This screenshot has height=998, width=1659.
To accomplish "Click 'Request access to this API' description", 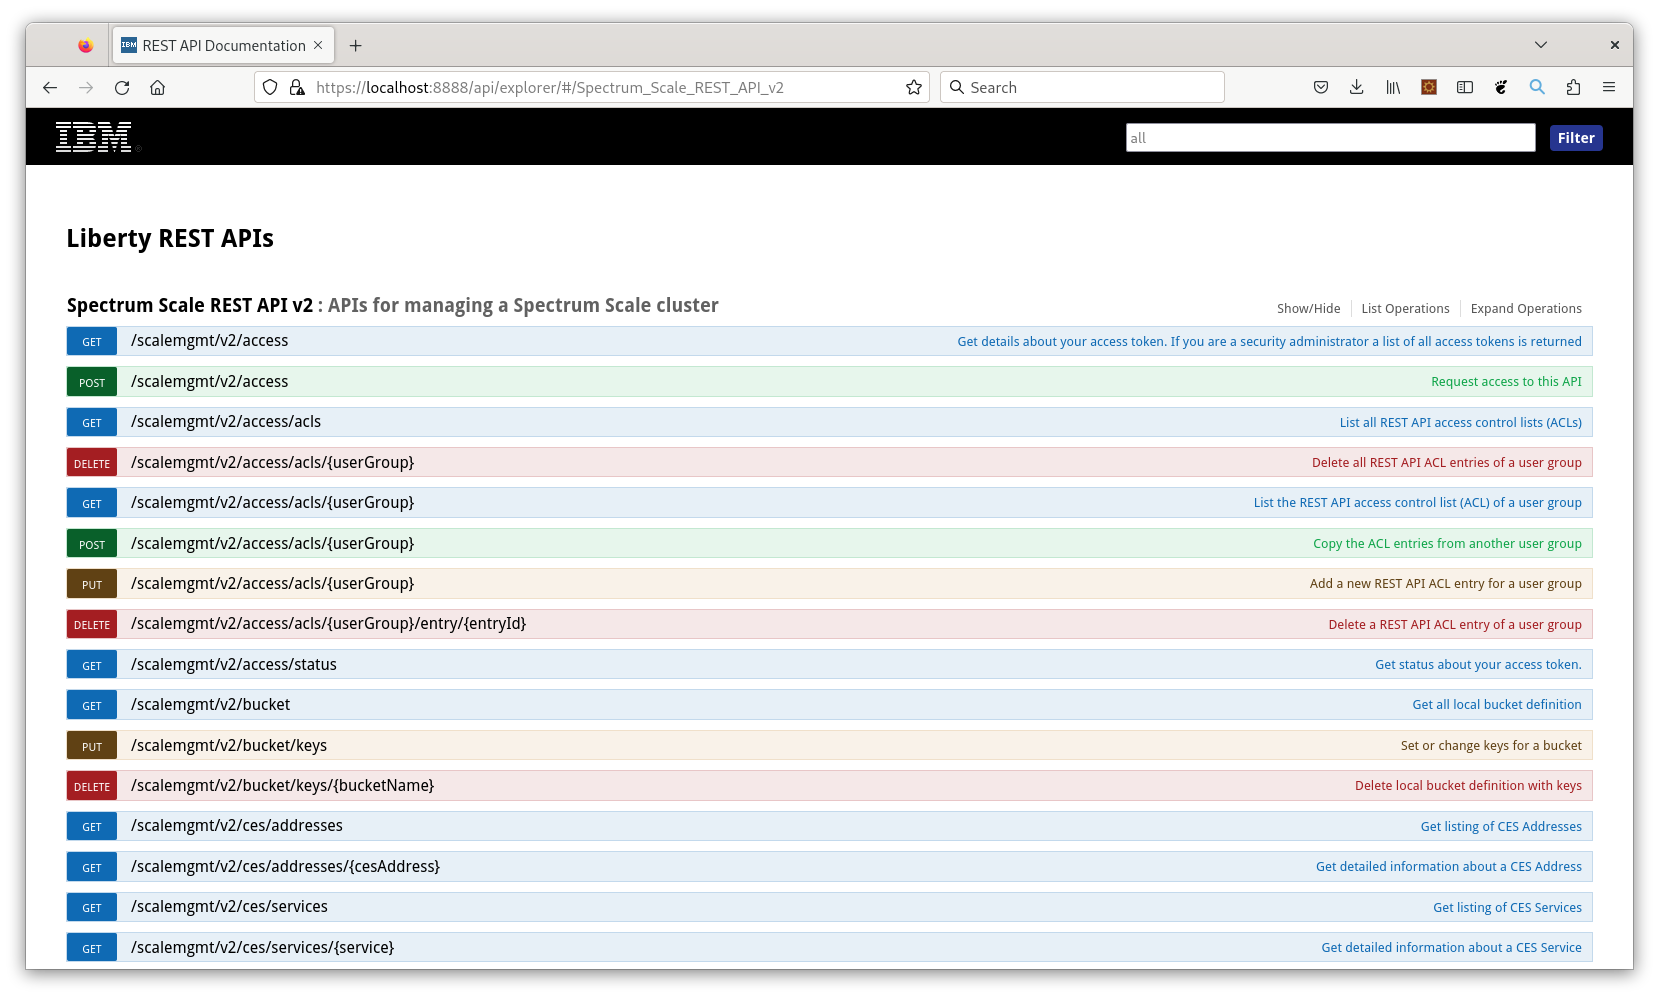I will (1506, 382).
